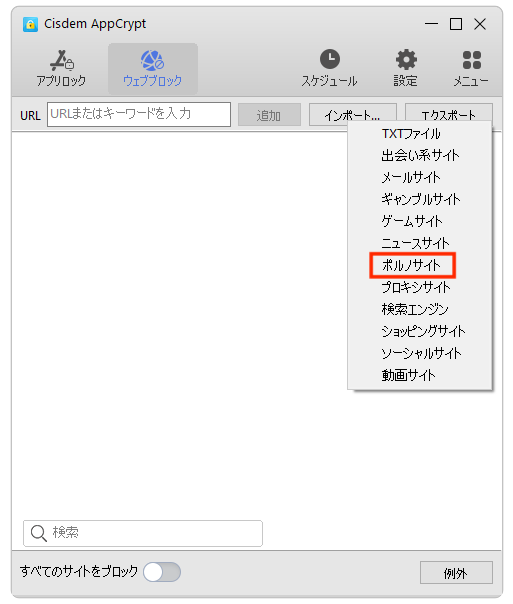Open the 例外 exceptions button

pyautogui.click(x=456, y=573)
